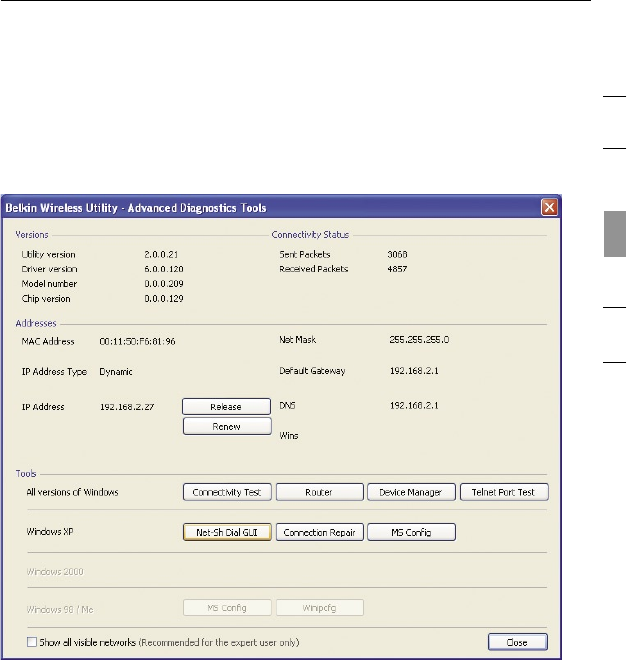Open the Router tool
627x660 pixels.
(318, 492)
